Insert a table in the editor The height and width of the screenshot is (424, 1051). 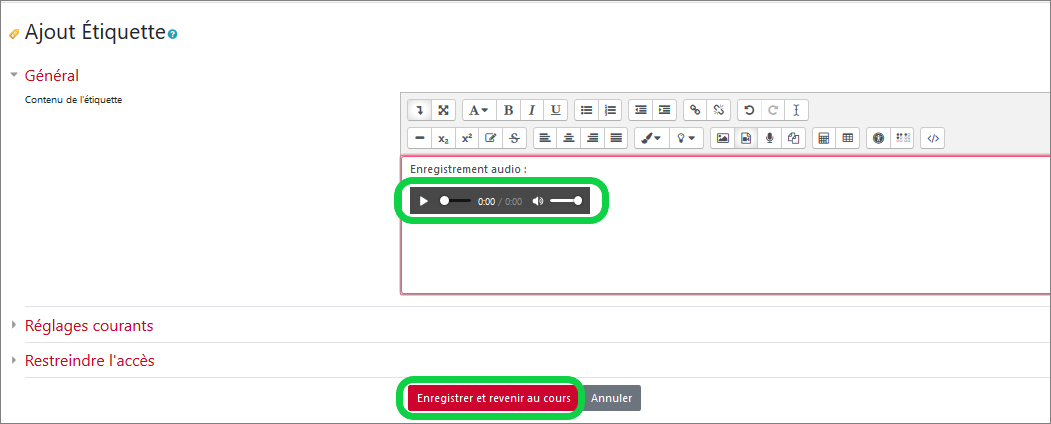[847, 139]
